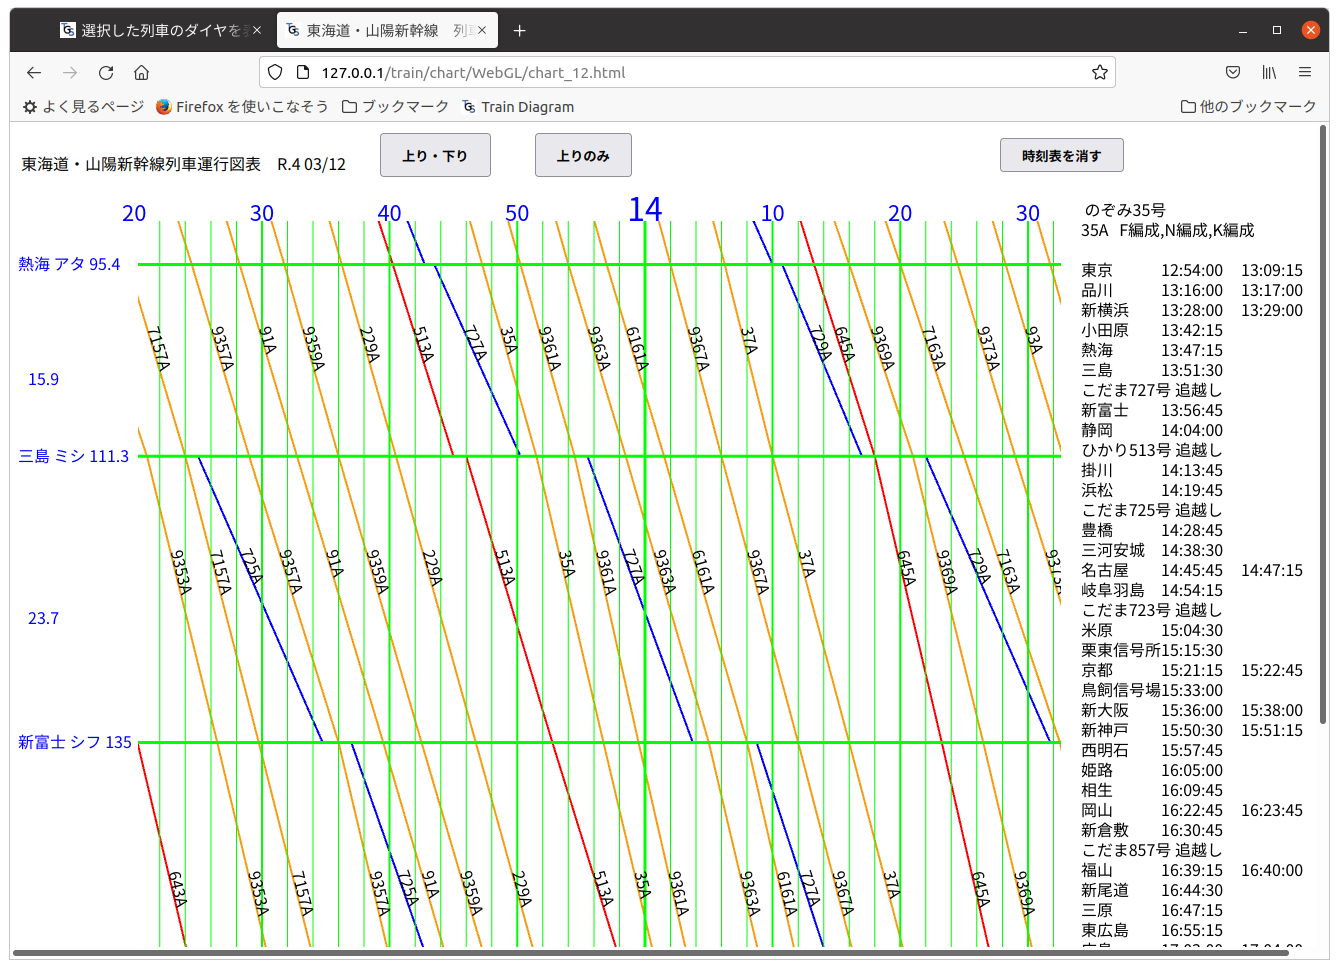
Task: Click the 熱海 アタ 95.4 station label
Action: coord(69,264)
